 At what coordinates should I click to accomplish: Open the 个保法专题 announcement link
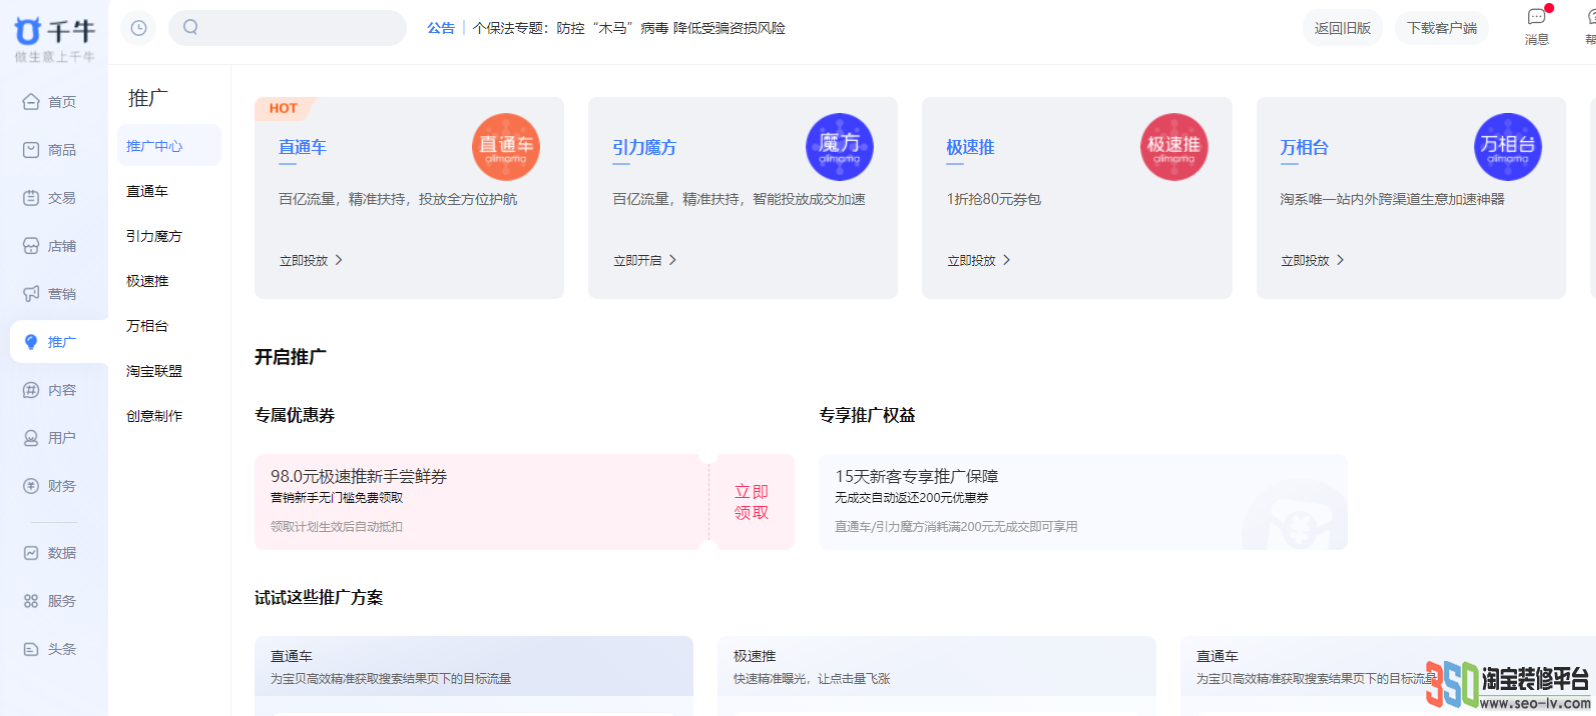pos(629,28)
